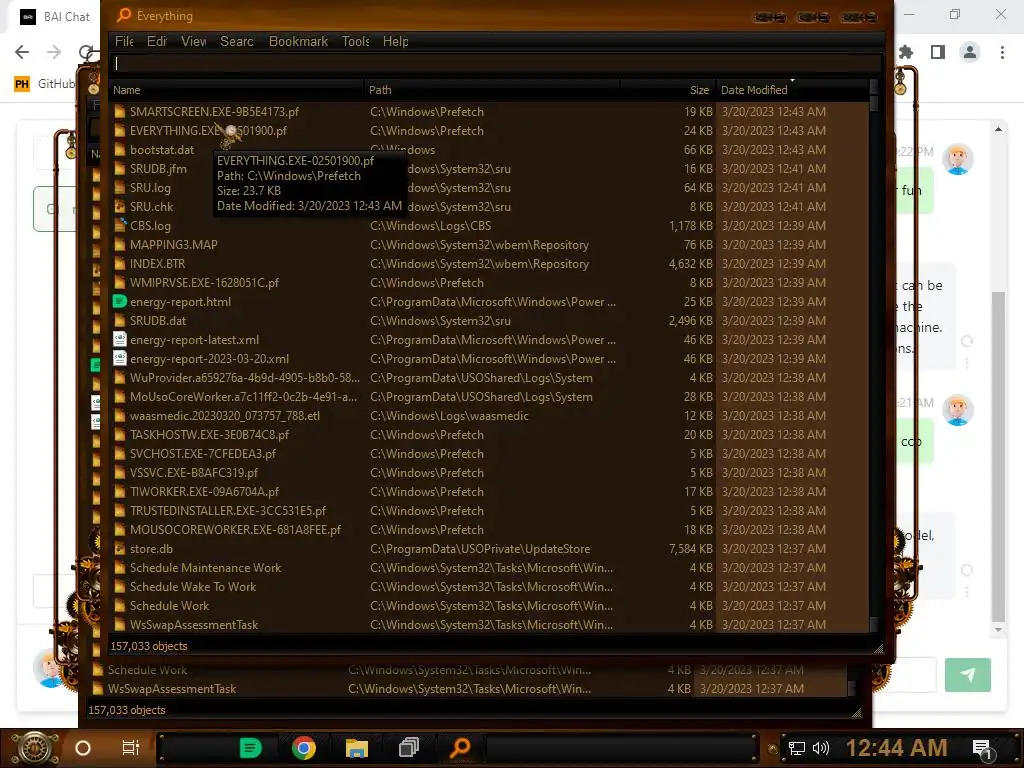Image resolution: width=1024 pixels, height=768 pixels.
Task: Open the Chrome profile avatar icon
Action: click(970, 52)
